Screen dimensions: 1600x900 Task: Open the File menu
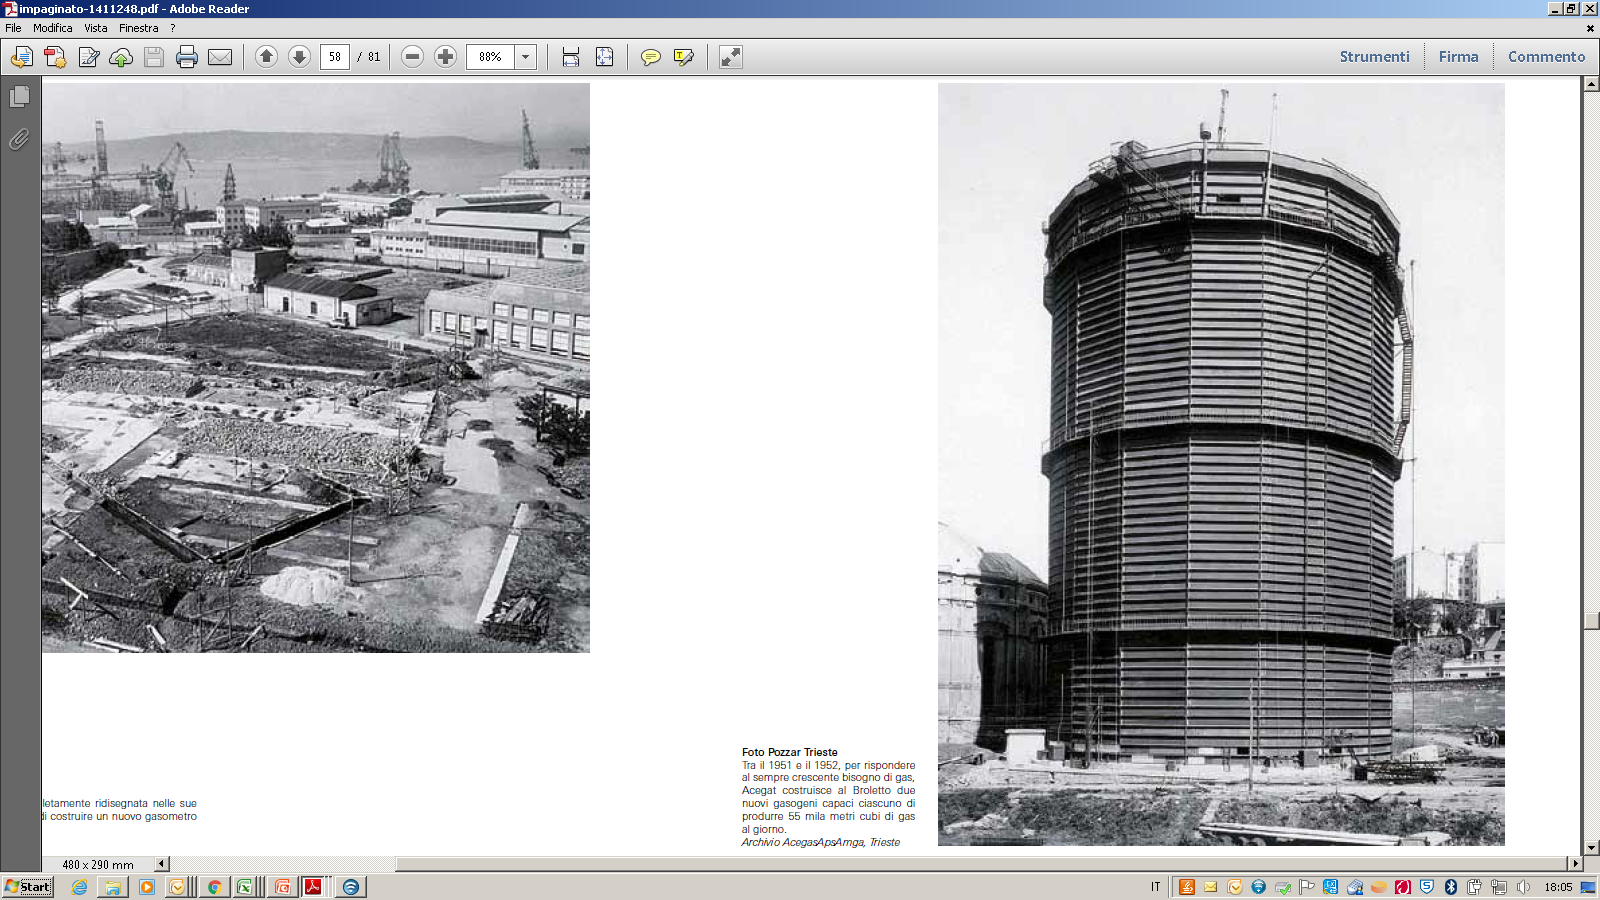coord(13,28)
